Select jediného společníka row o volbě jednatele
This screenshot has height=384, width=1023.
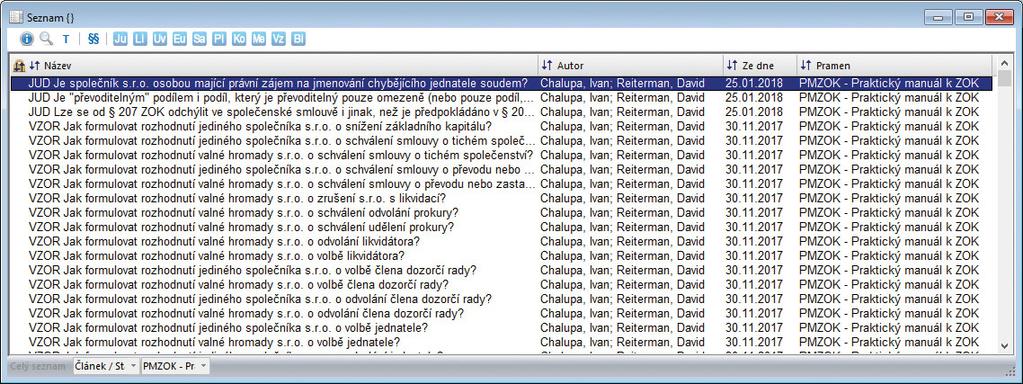point(502,327)
